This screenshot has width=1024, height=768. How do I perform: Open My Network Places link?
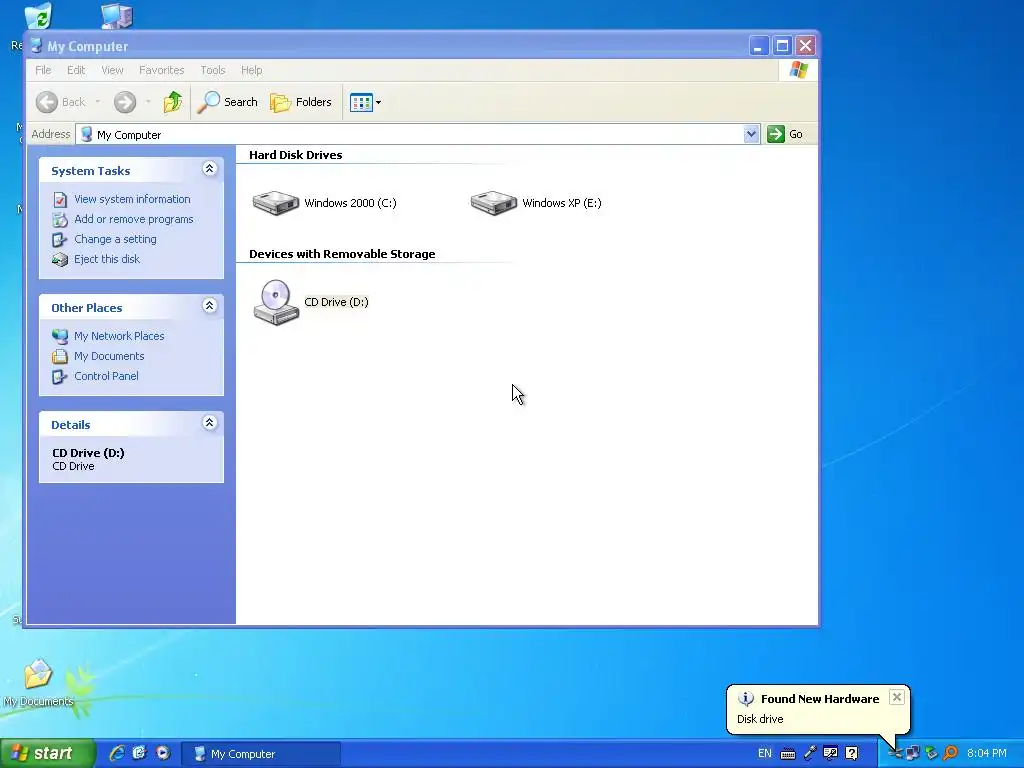pos(119,336)
